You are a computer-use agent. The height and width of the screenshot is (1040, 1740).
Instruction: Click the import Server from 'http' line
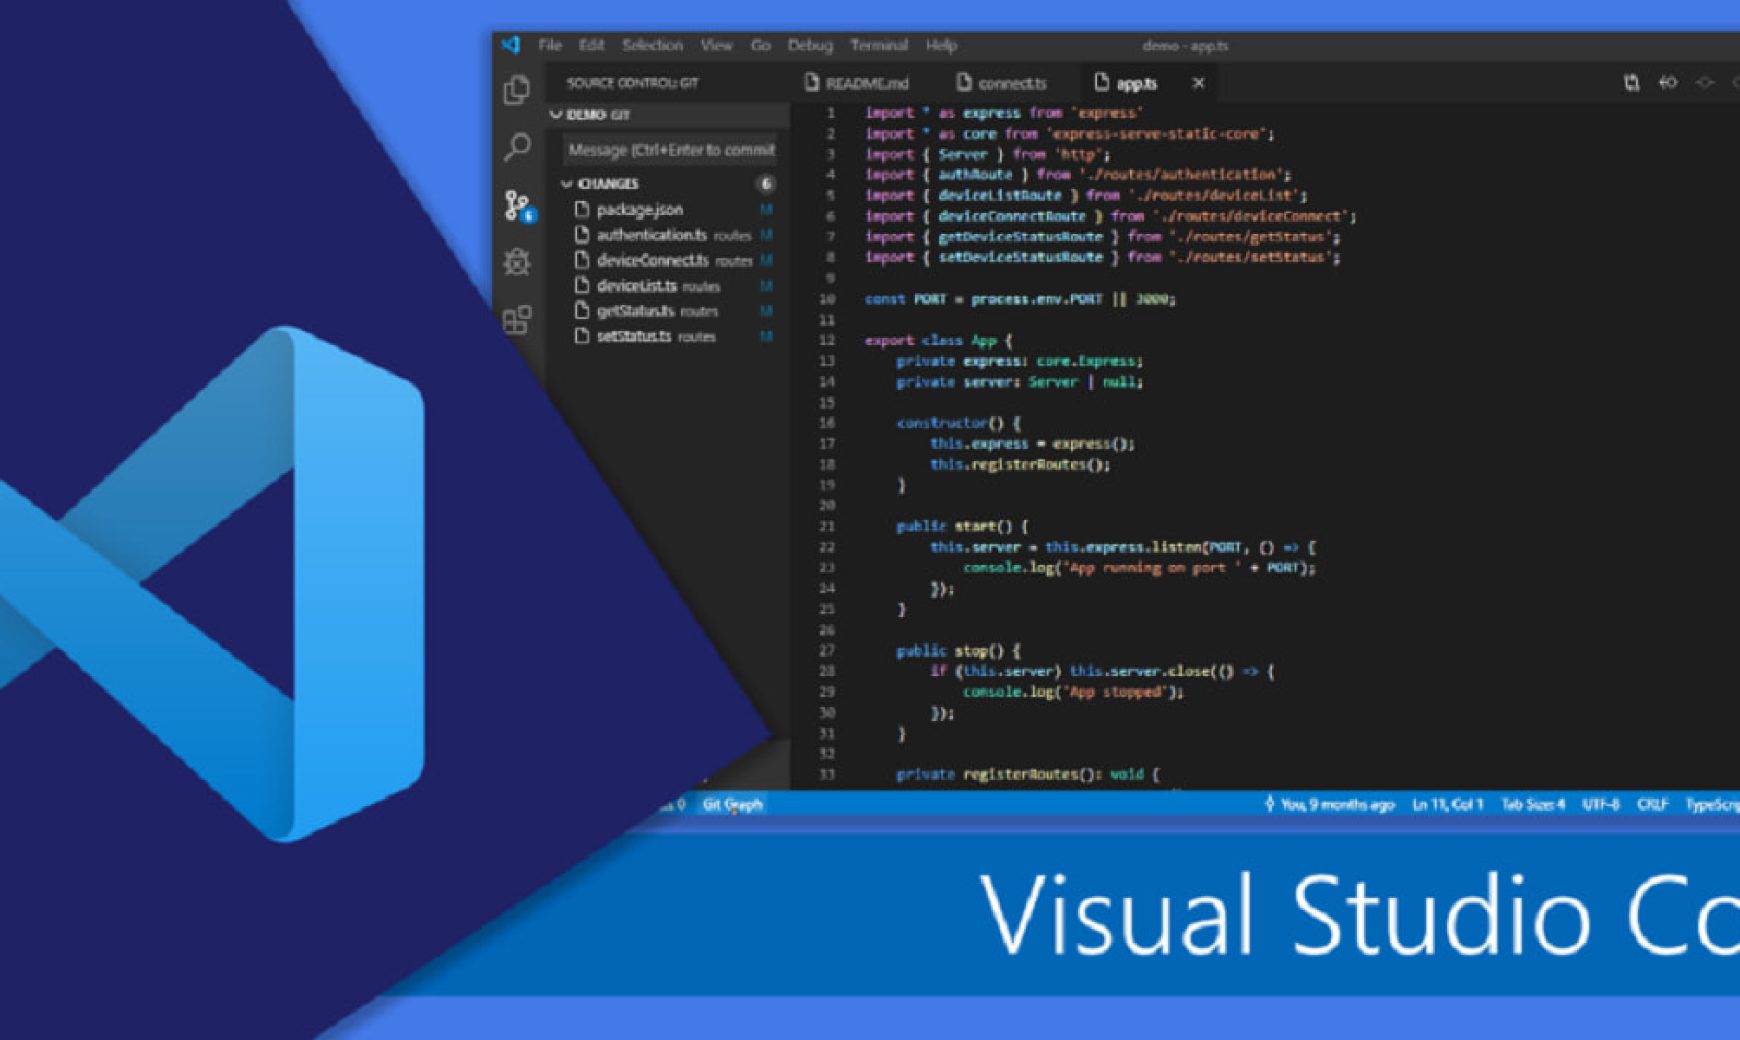pyautogui.click(x=987, y=154)
